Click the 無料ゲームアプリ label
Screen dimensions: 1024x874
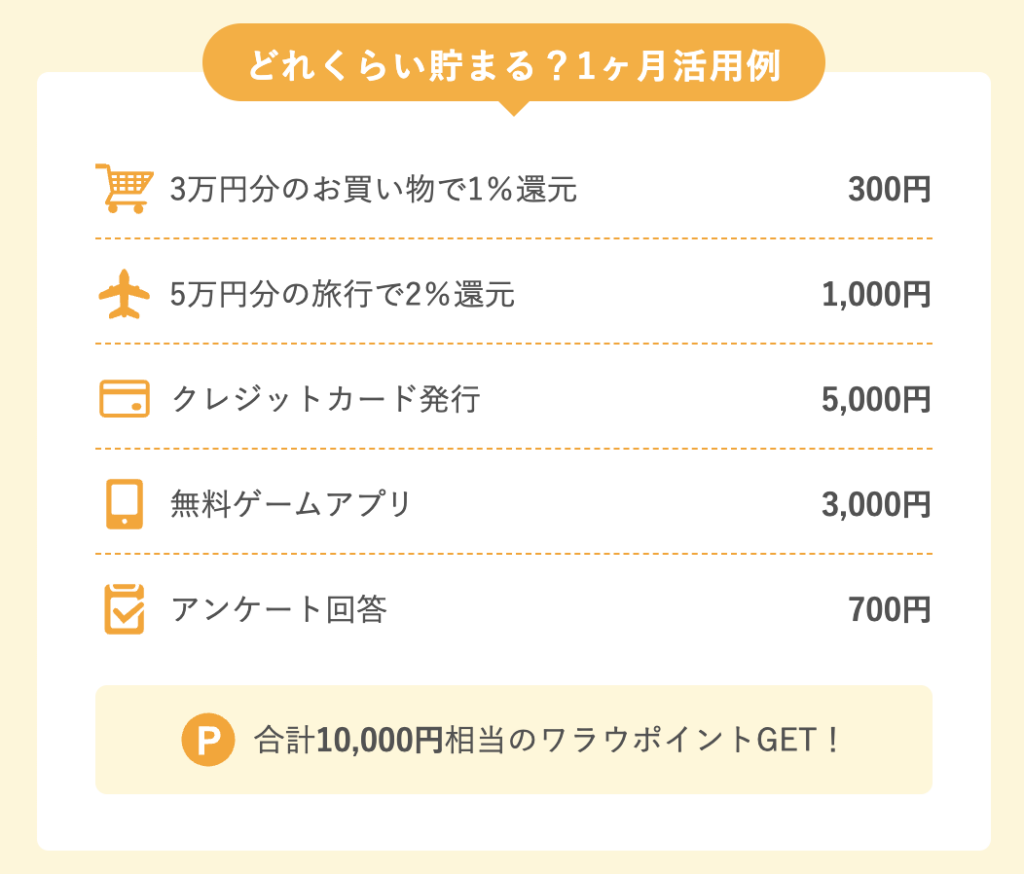[x=291, y=505]
